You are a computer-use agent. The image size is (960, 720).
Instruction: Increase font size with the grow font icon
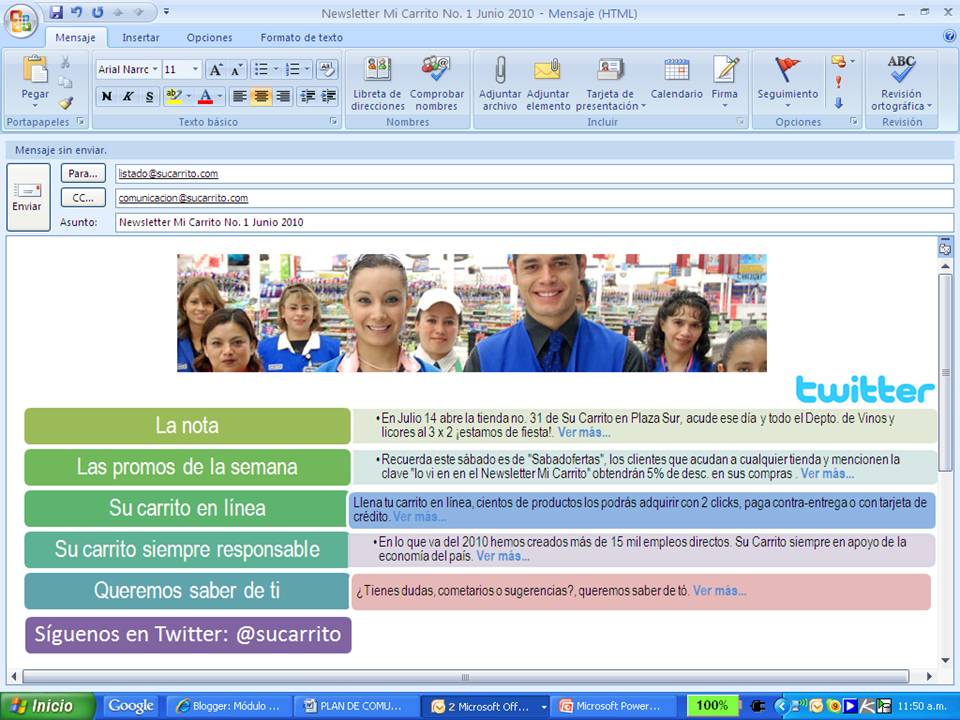216,70
